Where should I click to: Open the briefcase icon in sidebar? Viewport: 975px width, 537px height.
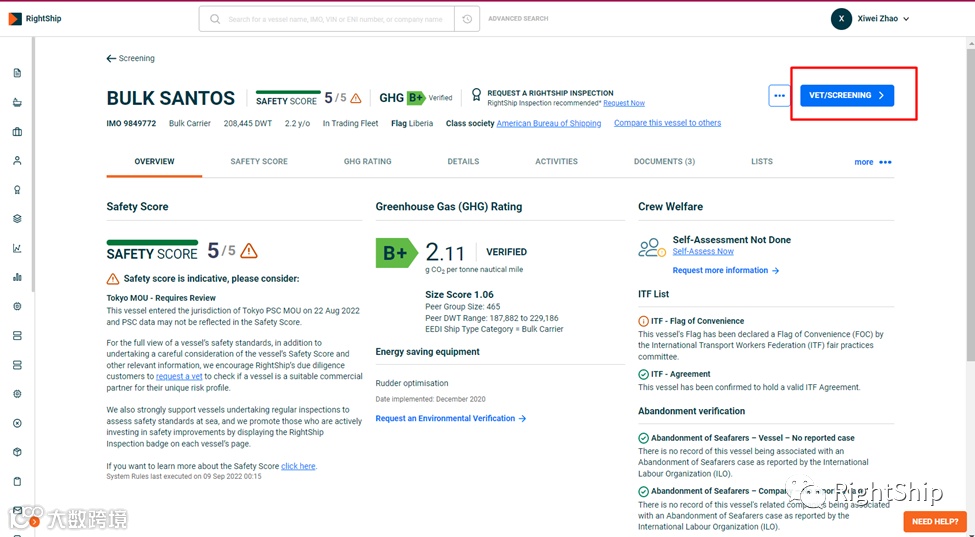[x=17, y=132]
